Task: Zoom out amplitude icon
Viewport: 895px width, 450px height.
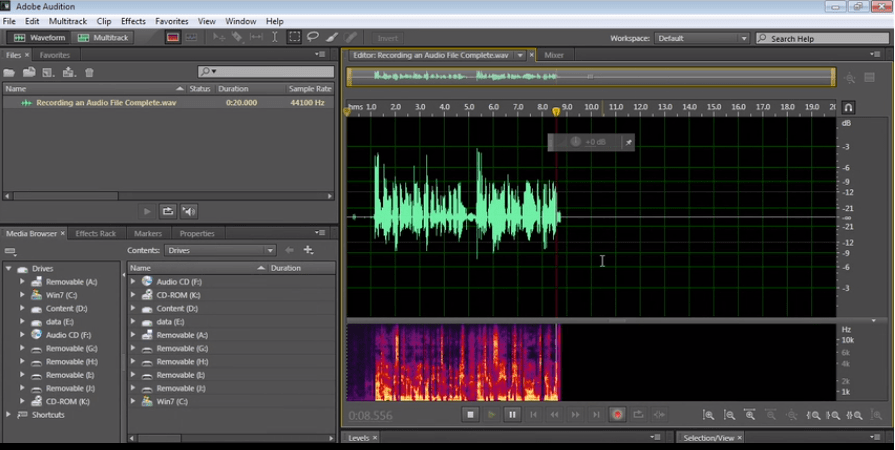Action: click(x=729, y=416)
